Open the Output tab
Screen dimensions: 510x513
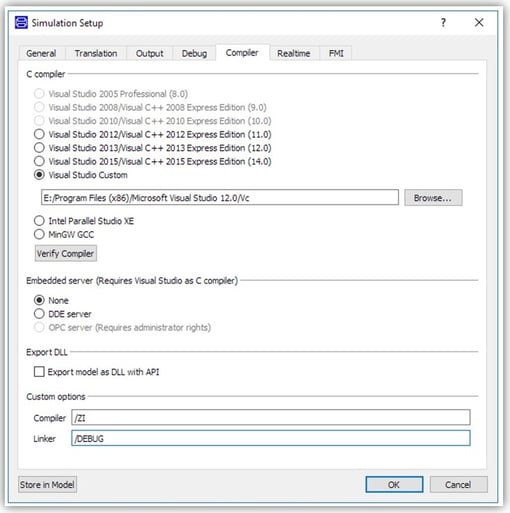click(x=149, y=53)
